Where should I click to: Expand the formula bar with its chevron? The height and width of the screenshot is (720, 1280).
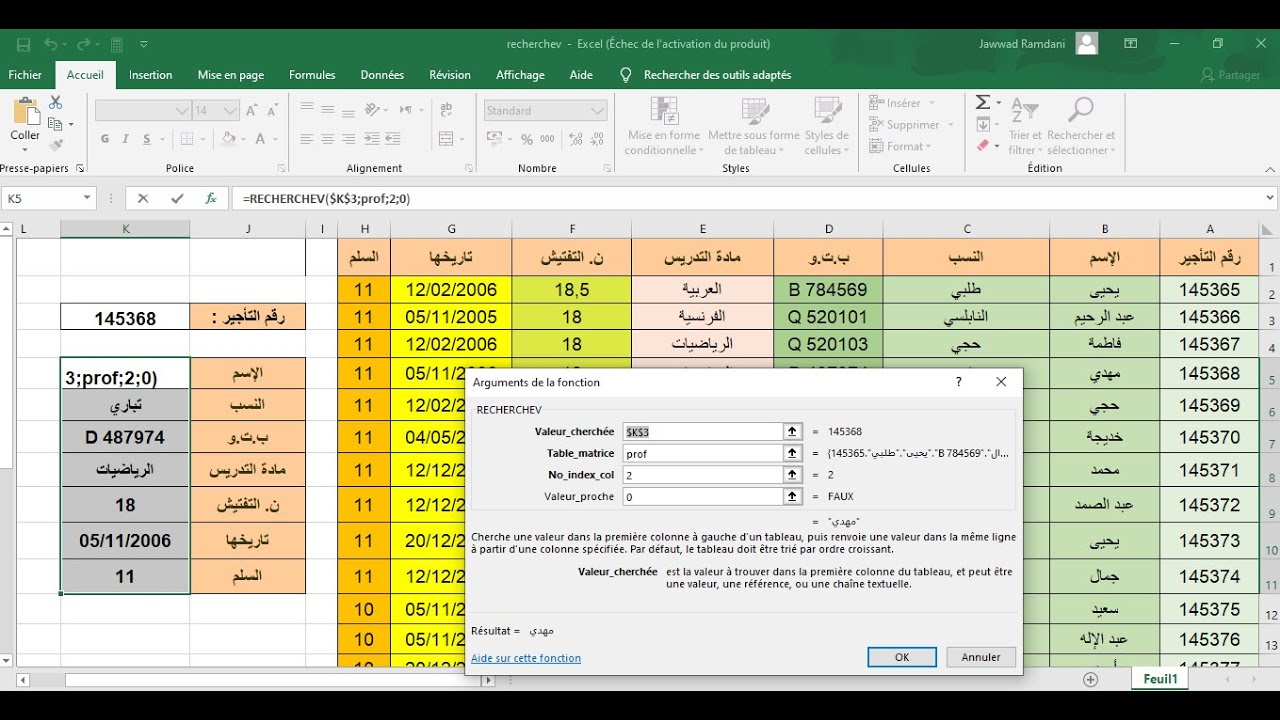(x=1270, y=199)
